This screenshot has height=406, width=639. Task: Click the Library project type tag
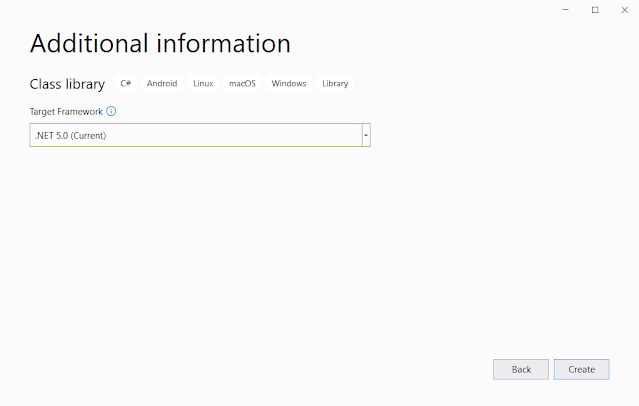pos(335,84)
